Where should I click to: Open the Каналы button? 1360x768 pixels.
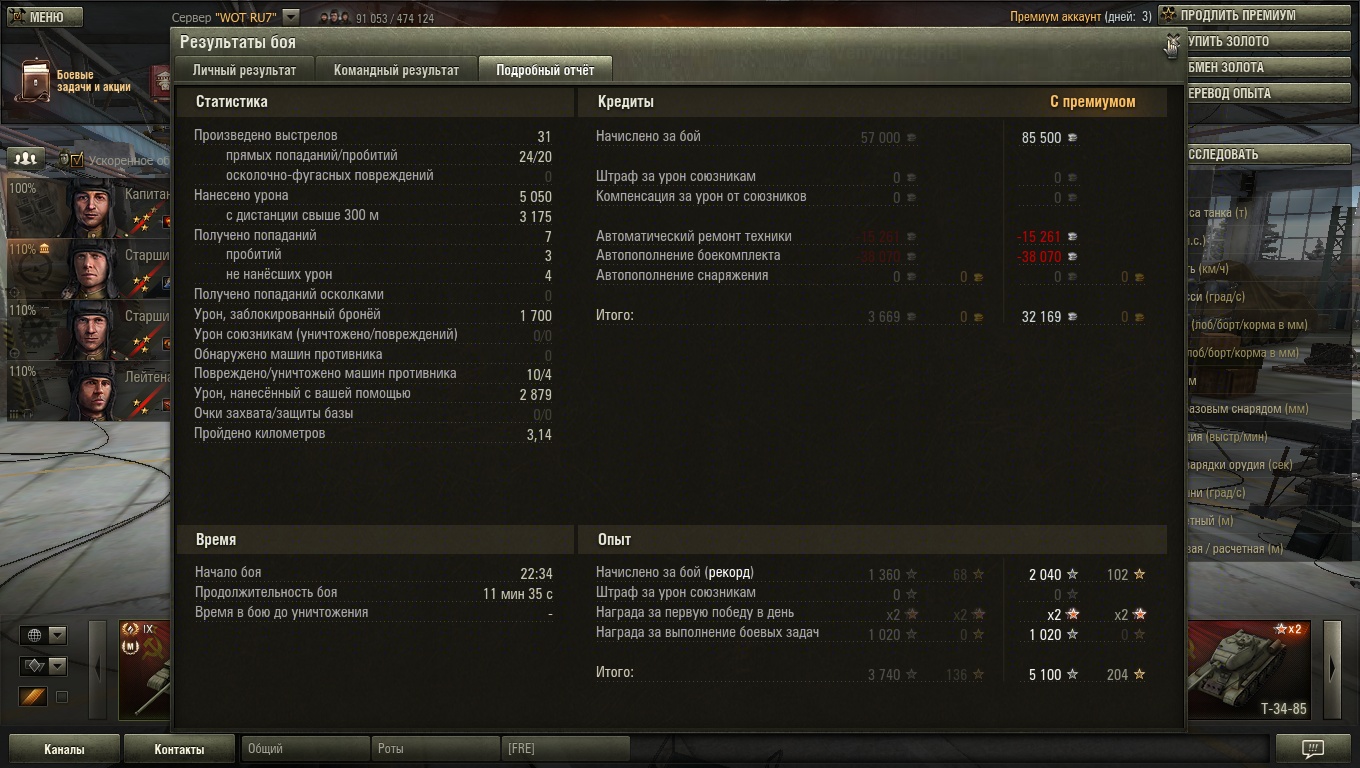click(x=64, y=749)
